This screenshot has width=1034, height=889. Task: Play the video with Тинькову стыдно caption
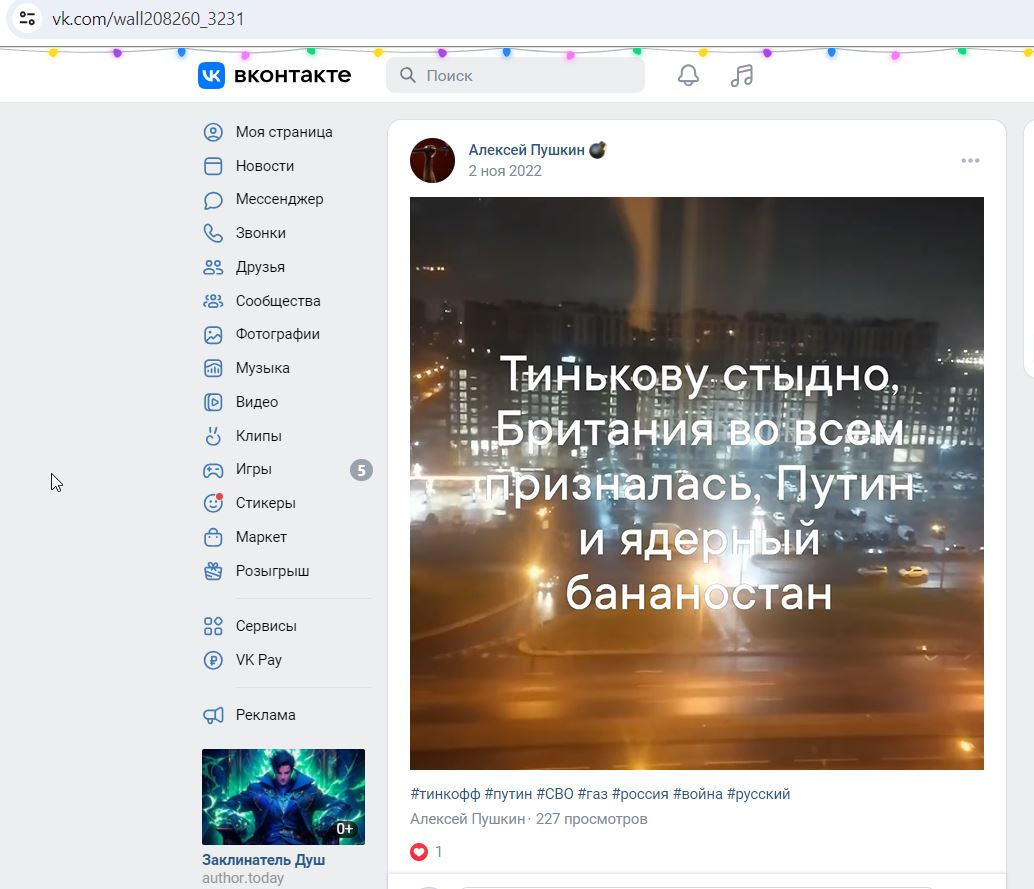click(696, 483)
